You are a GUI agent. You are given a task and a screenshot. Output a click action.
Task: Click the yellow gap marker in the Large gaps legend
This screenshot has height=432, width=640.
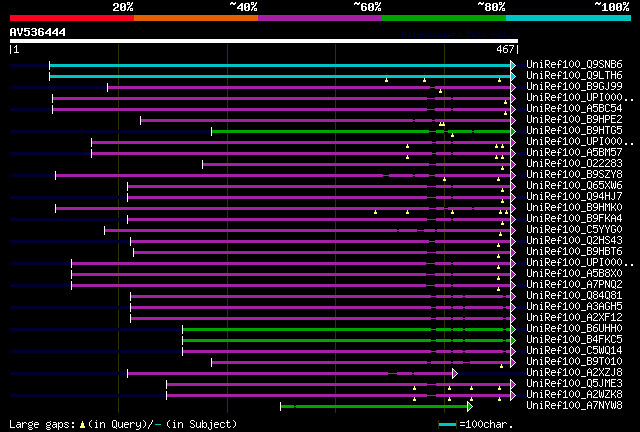pos(82,425)
